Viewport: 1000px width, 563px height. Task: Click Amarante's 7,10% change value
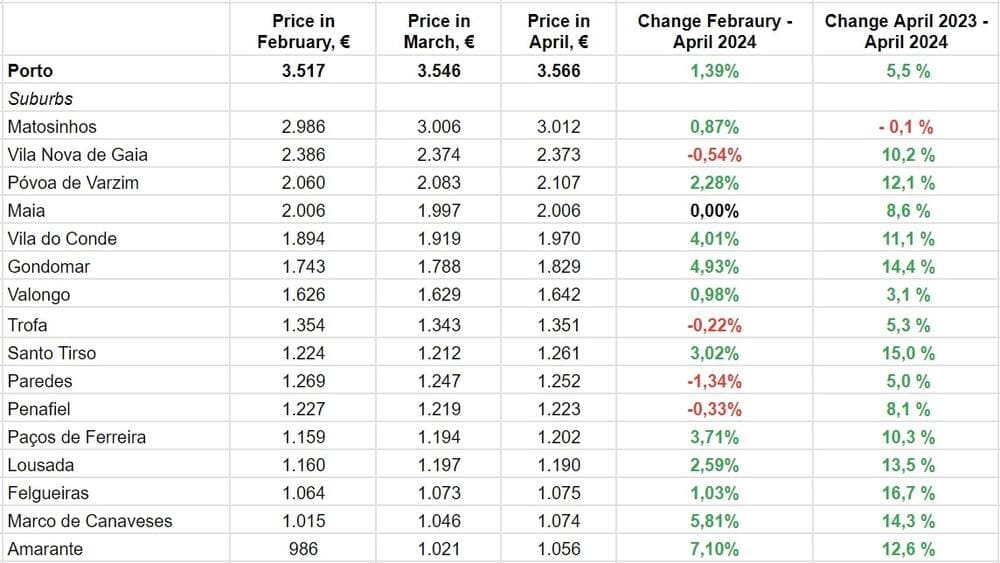(x=714, y=549)
